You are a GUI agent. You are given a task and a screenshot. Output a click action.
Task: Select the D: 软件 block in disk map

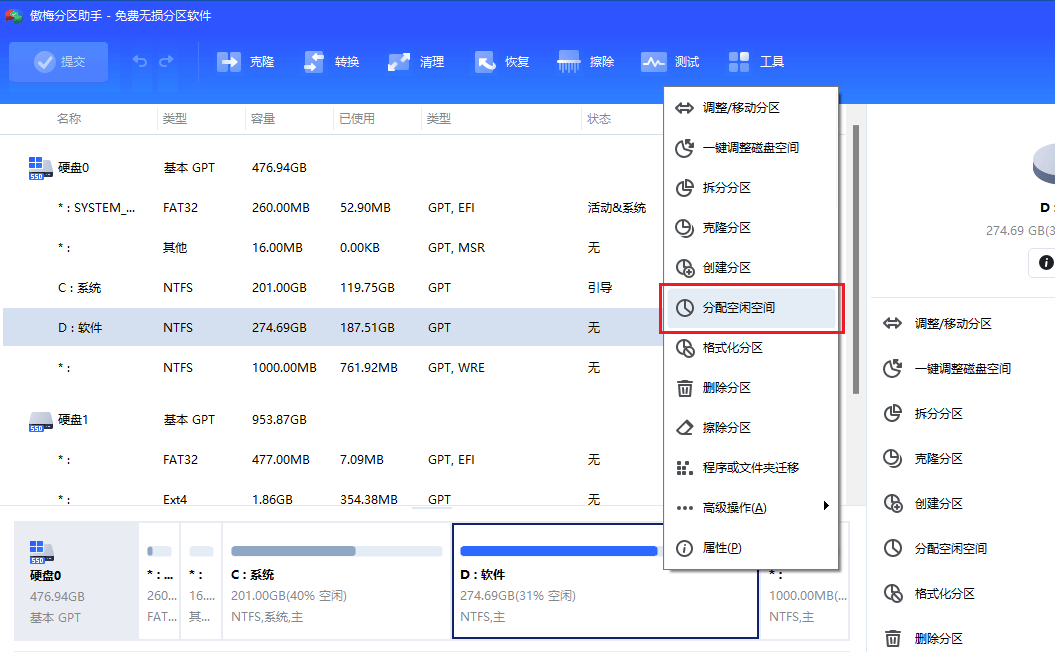[x=605, y=581]
